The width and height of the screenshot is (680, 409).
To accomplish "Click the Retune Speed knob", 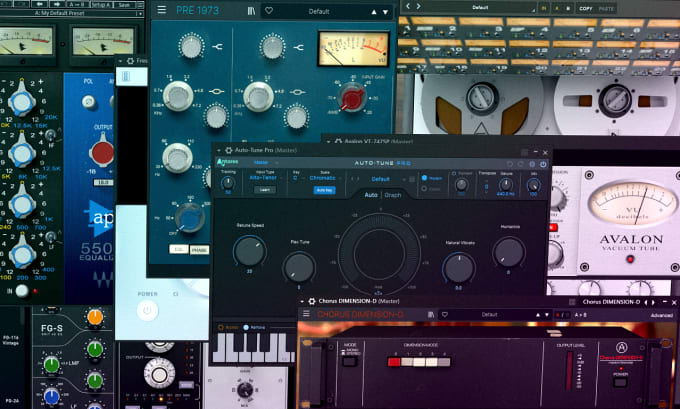I will (x=249, y=251).
